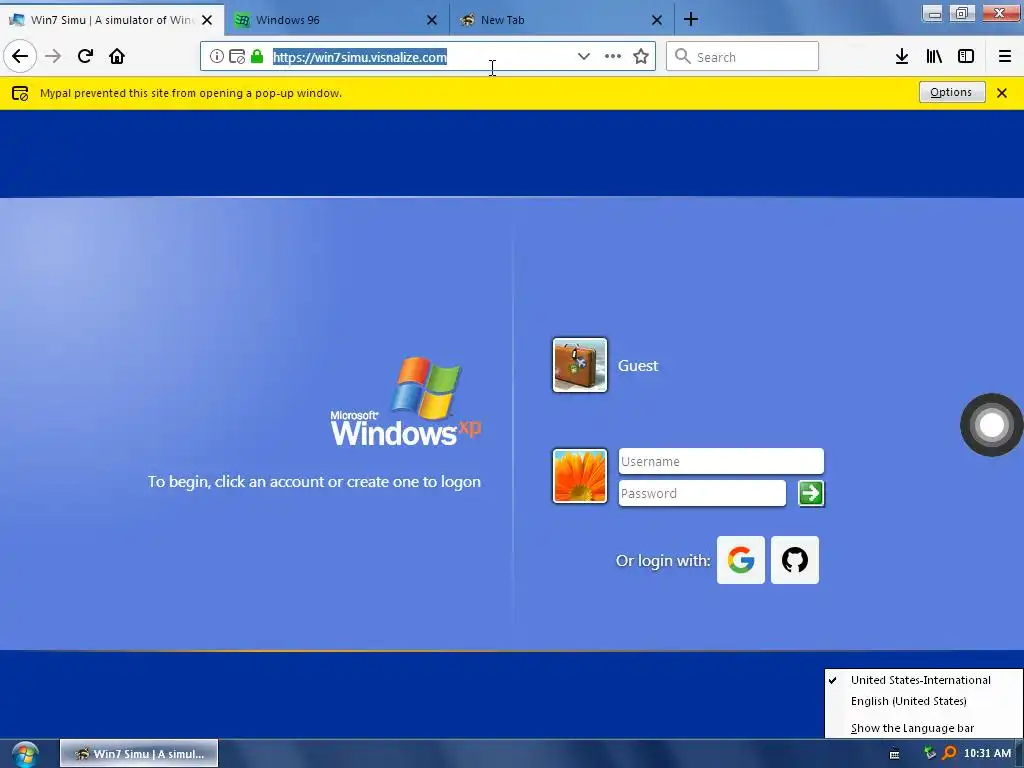Screen dimensions: 1024x768
Task: Show site information icon in address bar
Action: [x=216, y=57]
